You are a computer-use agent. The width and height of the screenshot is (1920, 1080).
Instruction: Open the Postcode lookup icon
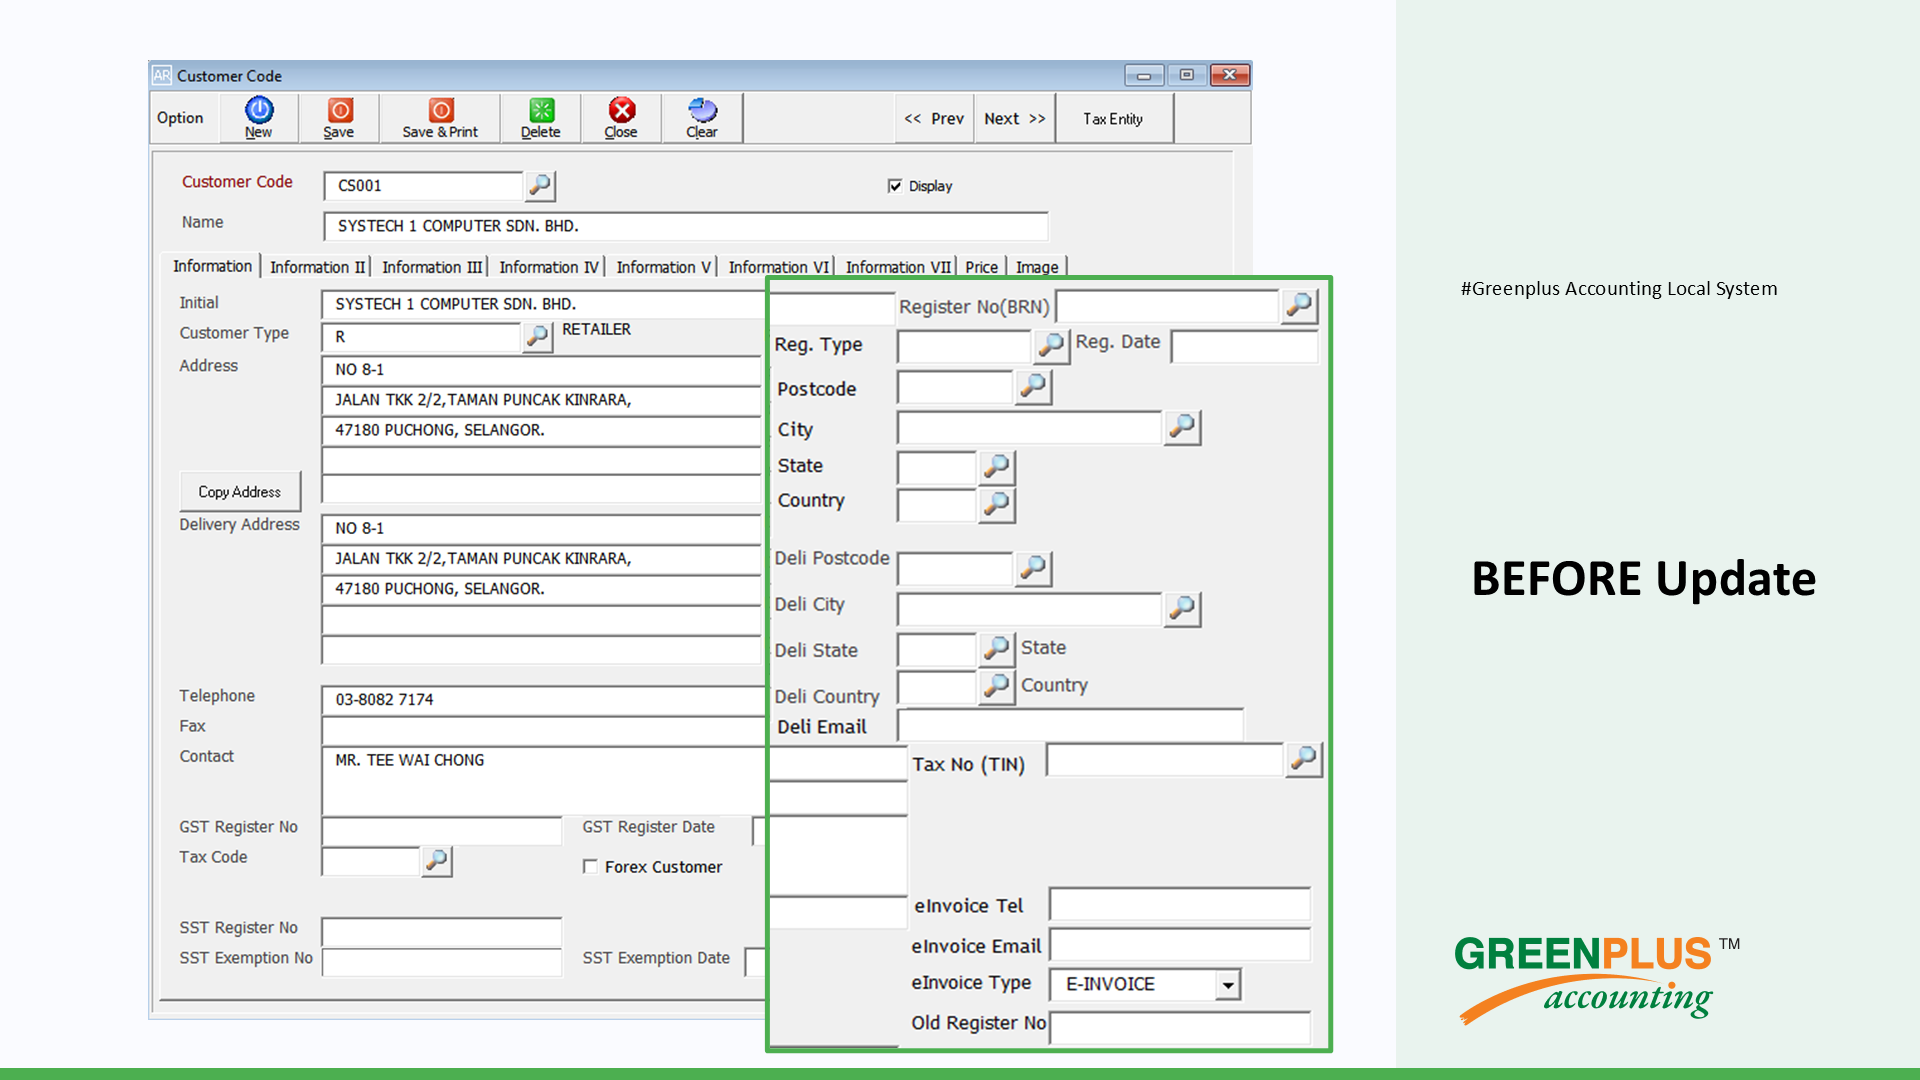click(x=1034, y=386)
